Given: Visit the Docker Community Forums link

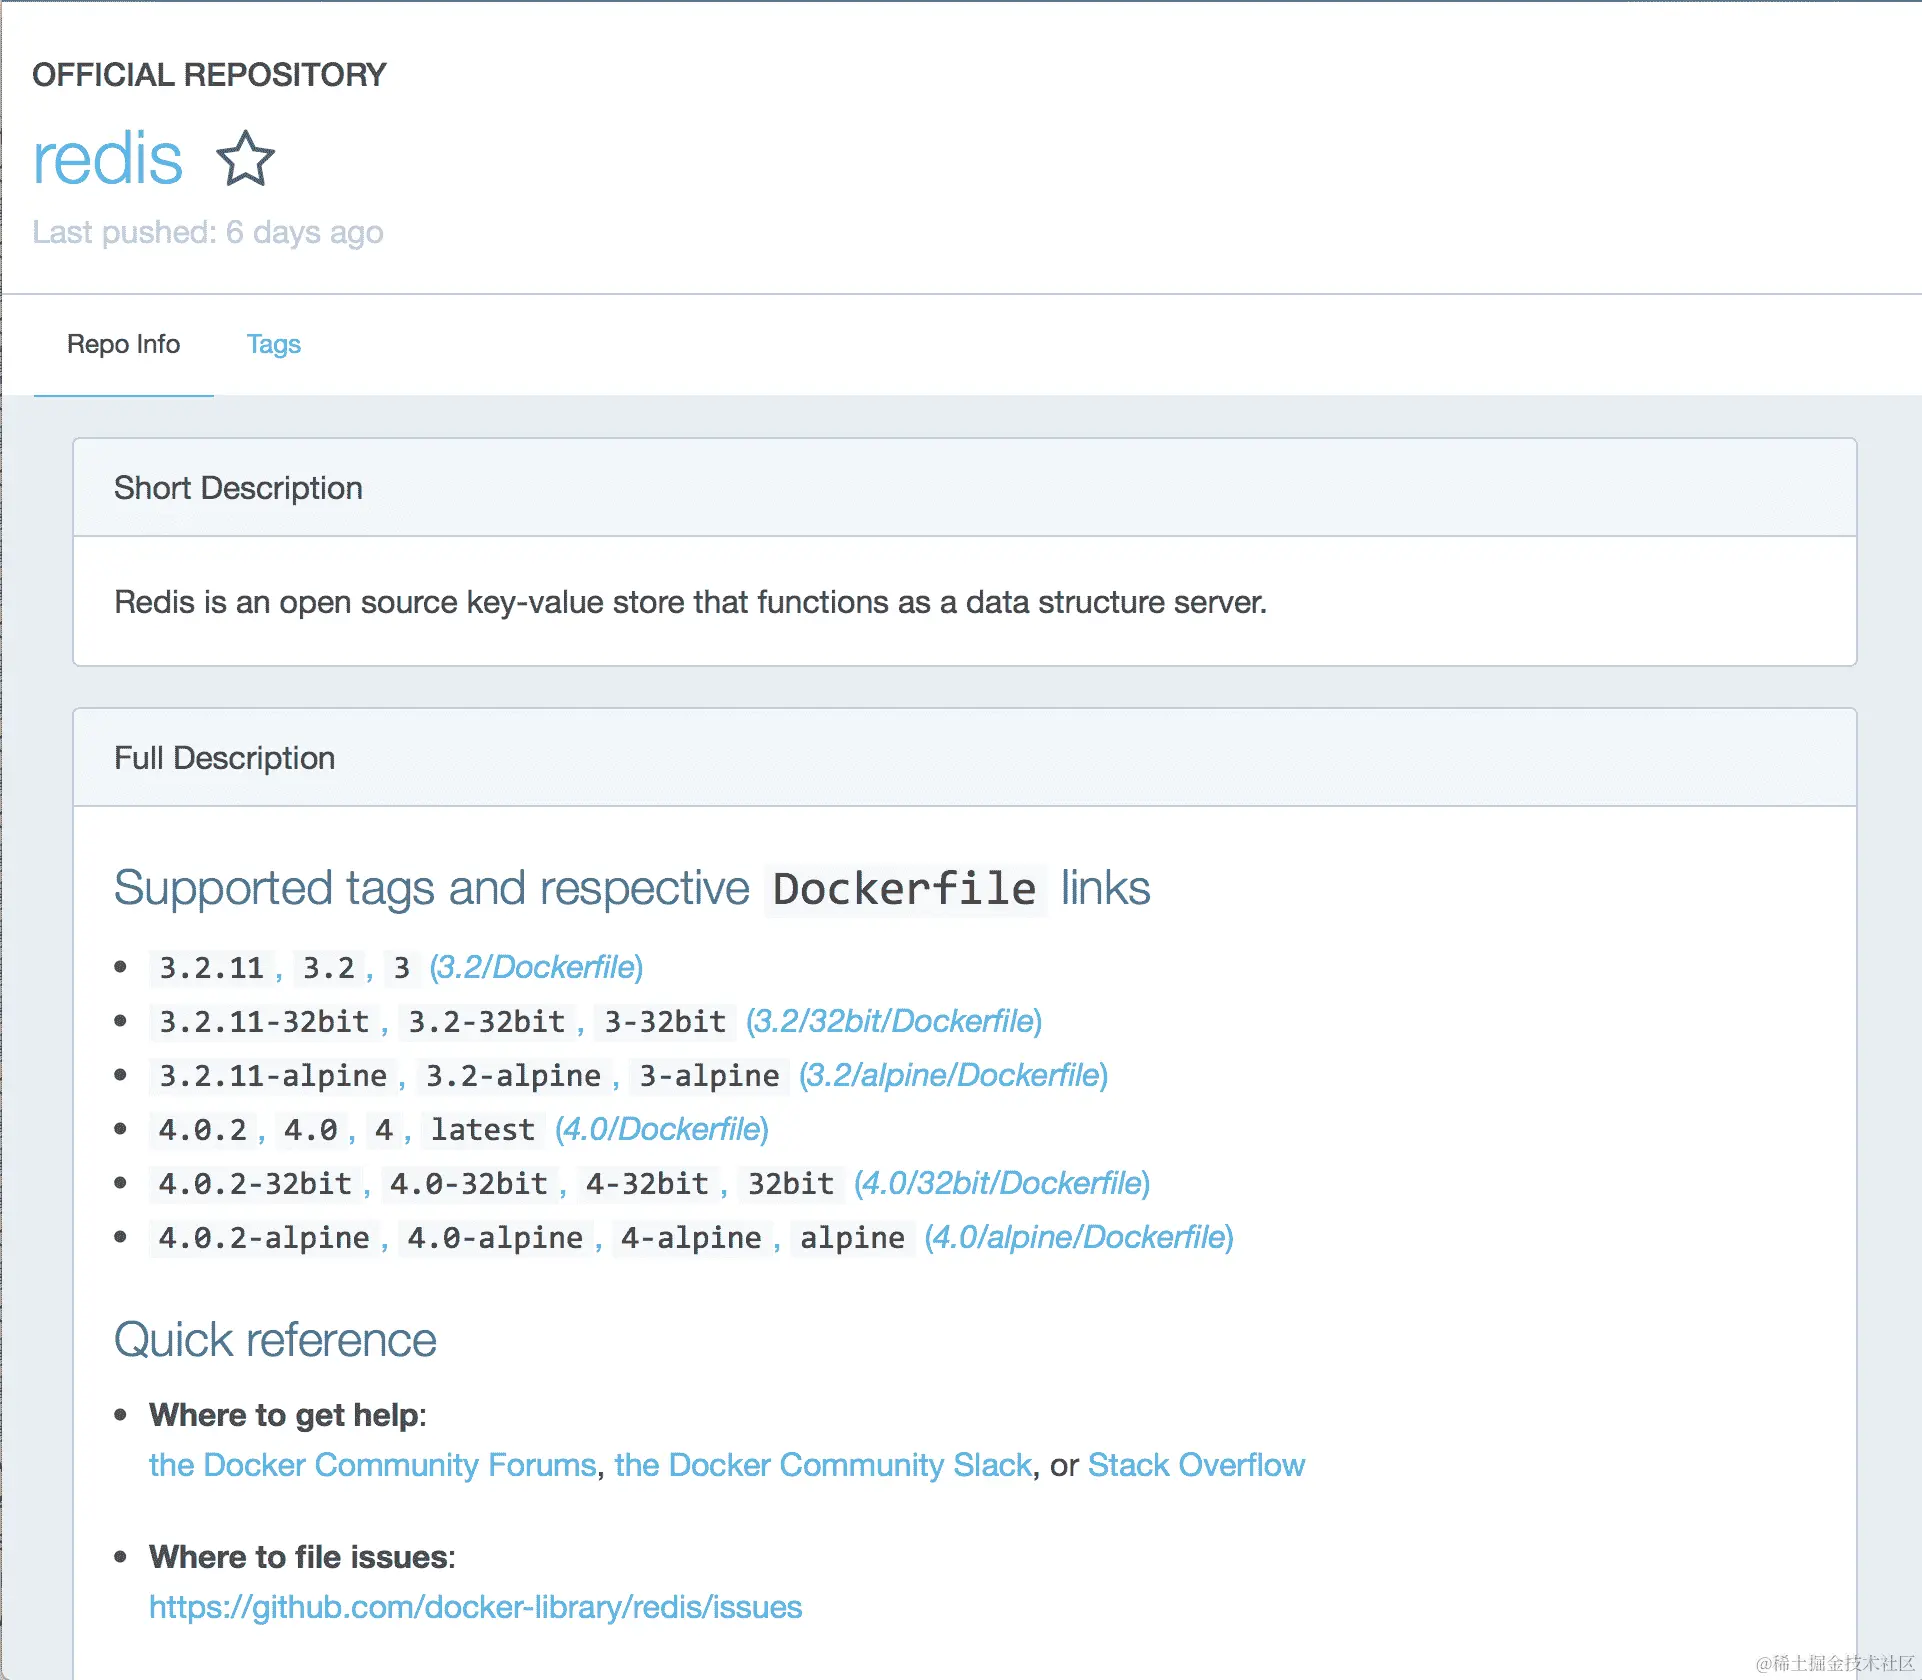Looking at the screenshot, I should click(372, 1465).
